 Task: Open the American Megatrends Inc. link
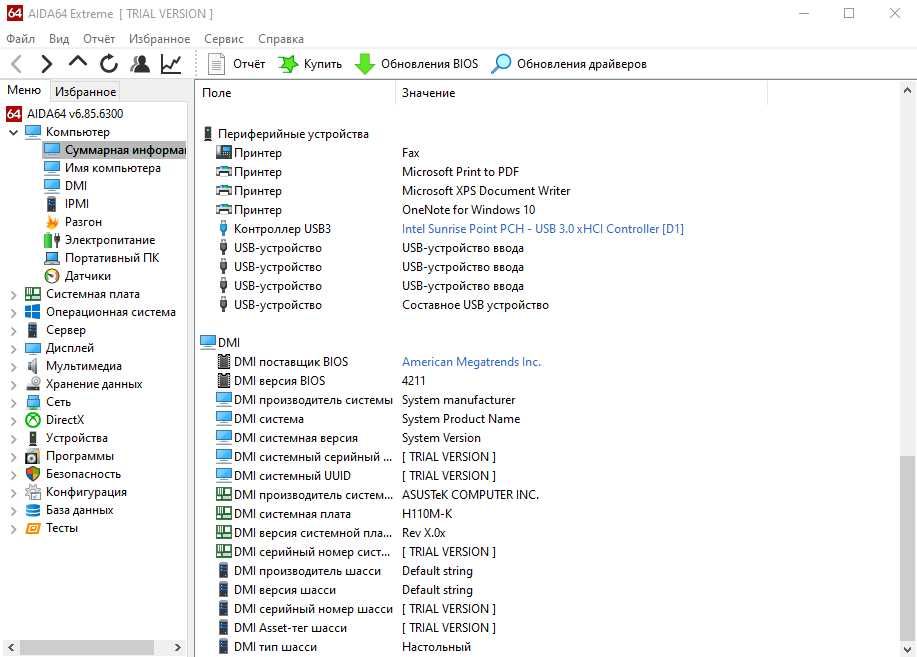click(x=471, y=362)
